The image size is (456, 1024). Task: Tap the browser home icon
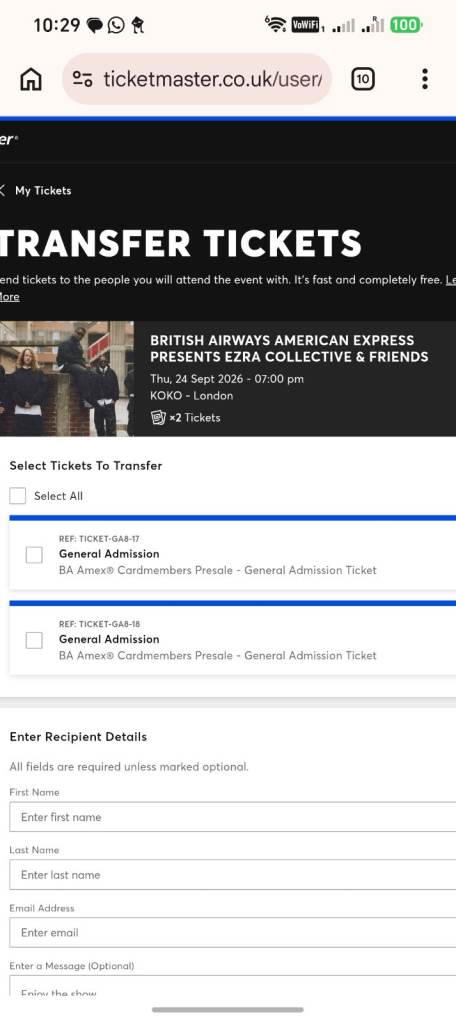(31, 79)
